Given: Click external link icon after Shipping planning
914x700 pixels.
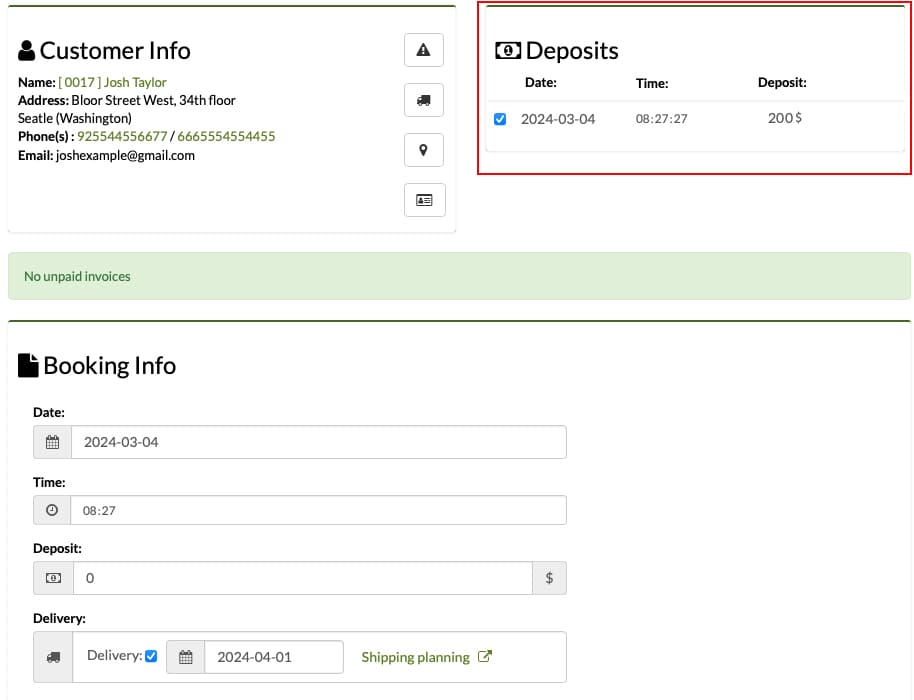Looking at the screenshot, I should [484, 656].
